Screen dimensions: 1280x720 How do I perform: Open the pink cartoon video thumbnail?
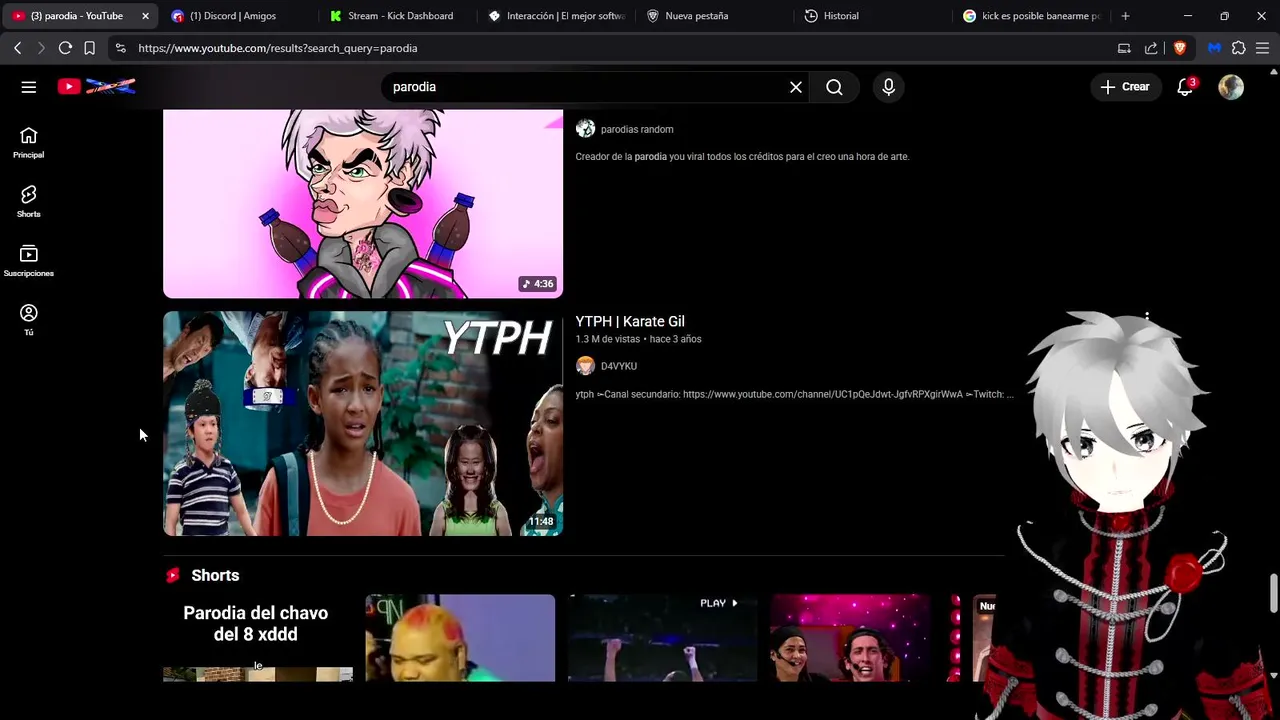363,204
